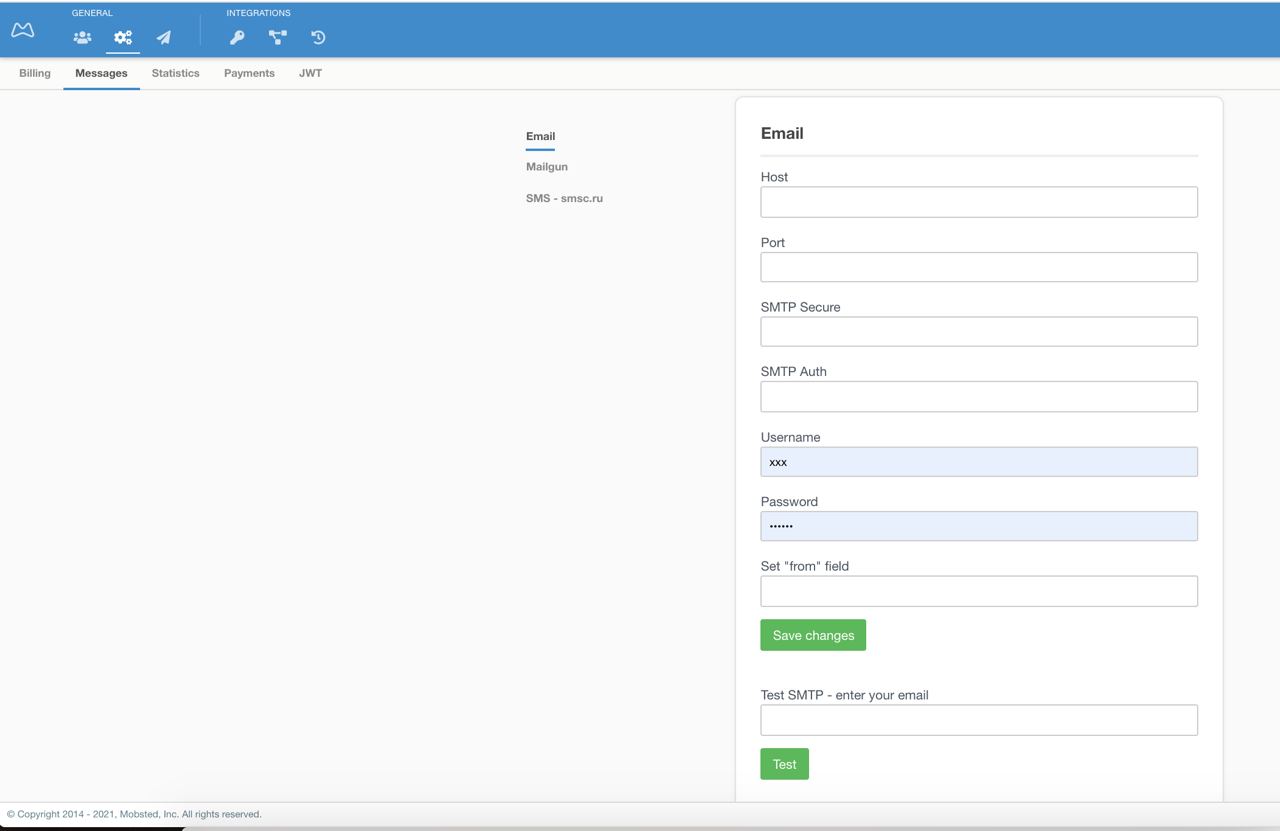Screen dimensions: 1280x831
Task: Click the "Email" form heading text
Action: click(782, 133)
